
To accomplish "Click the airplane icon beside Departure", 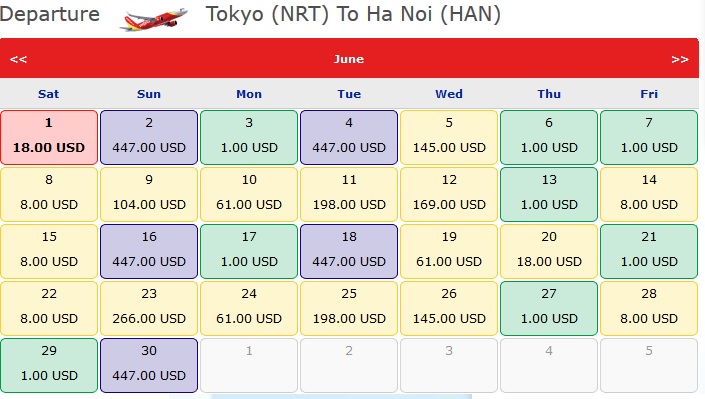I will tap(153, 19).
